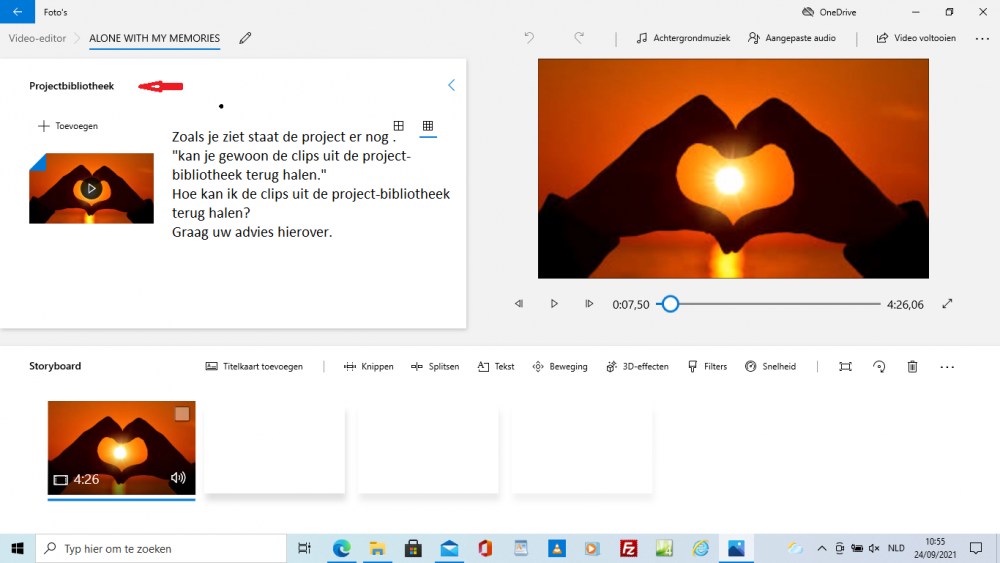The width and height of the screenshot is (1000, 563).
Task: Click Toevoegen to add media
Action: (68, 126)
